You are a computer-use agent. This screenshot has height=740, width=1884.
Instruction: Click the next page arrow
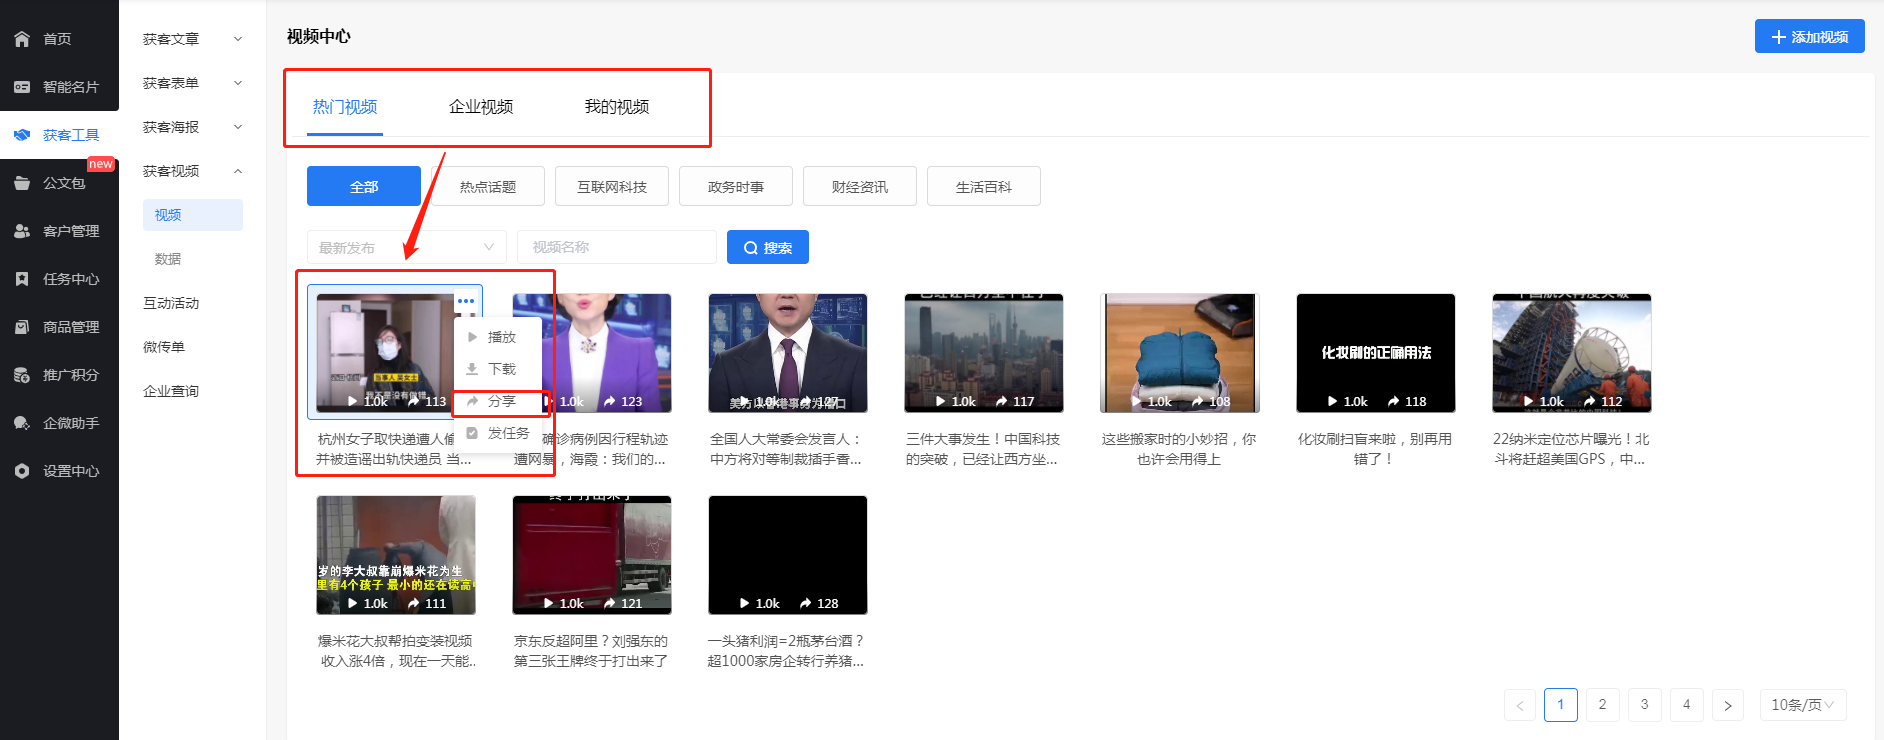pyautogui.click(x=1728, y=705)
